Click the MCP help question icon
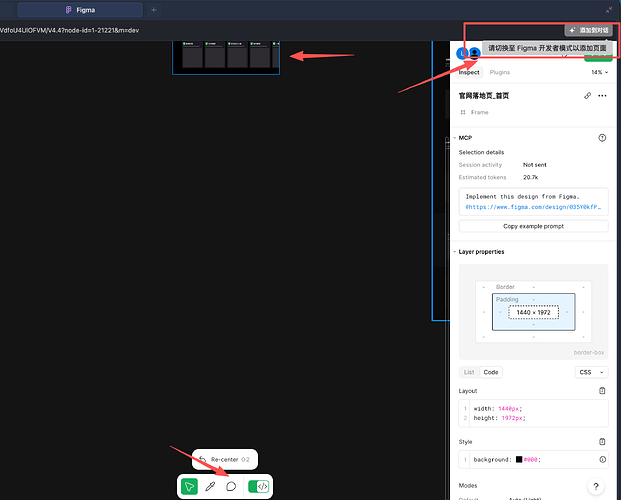Image resolution: width=621 pixels, height=500 pixels. pyautogui.click(x=602, y=137)
